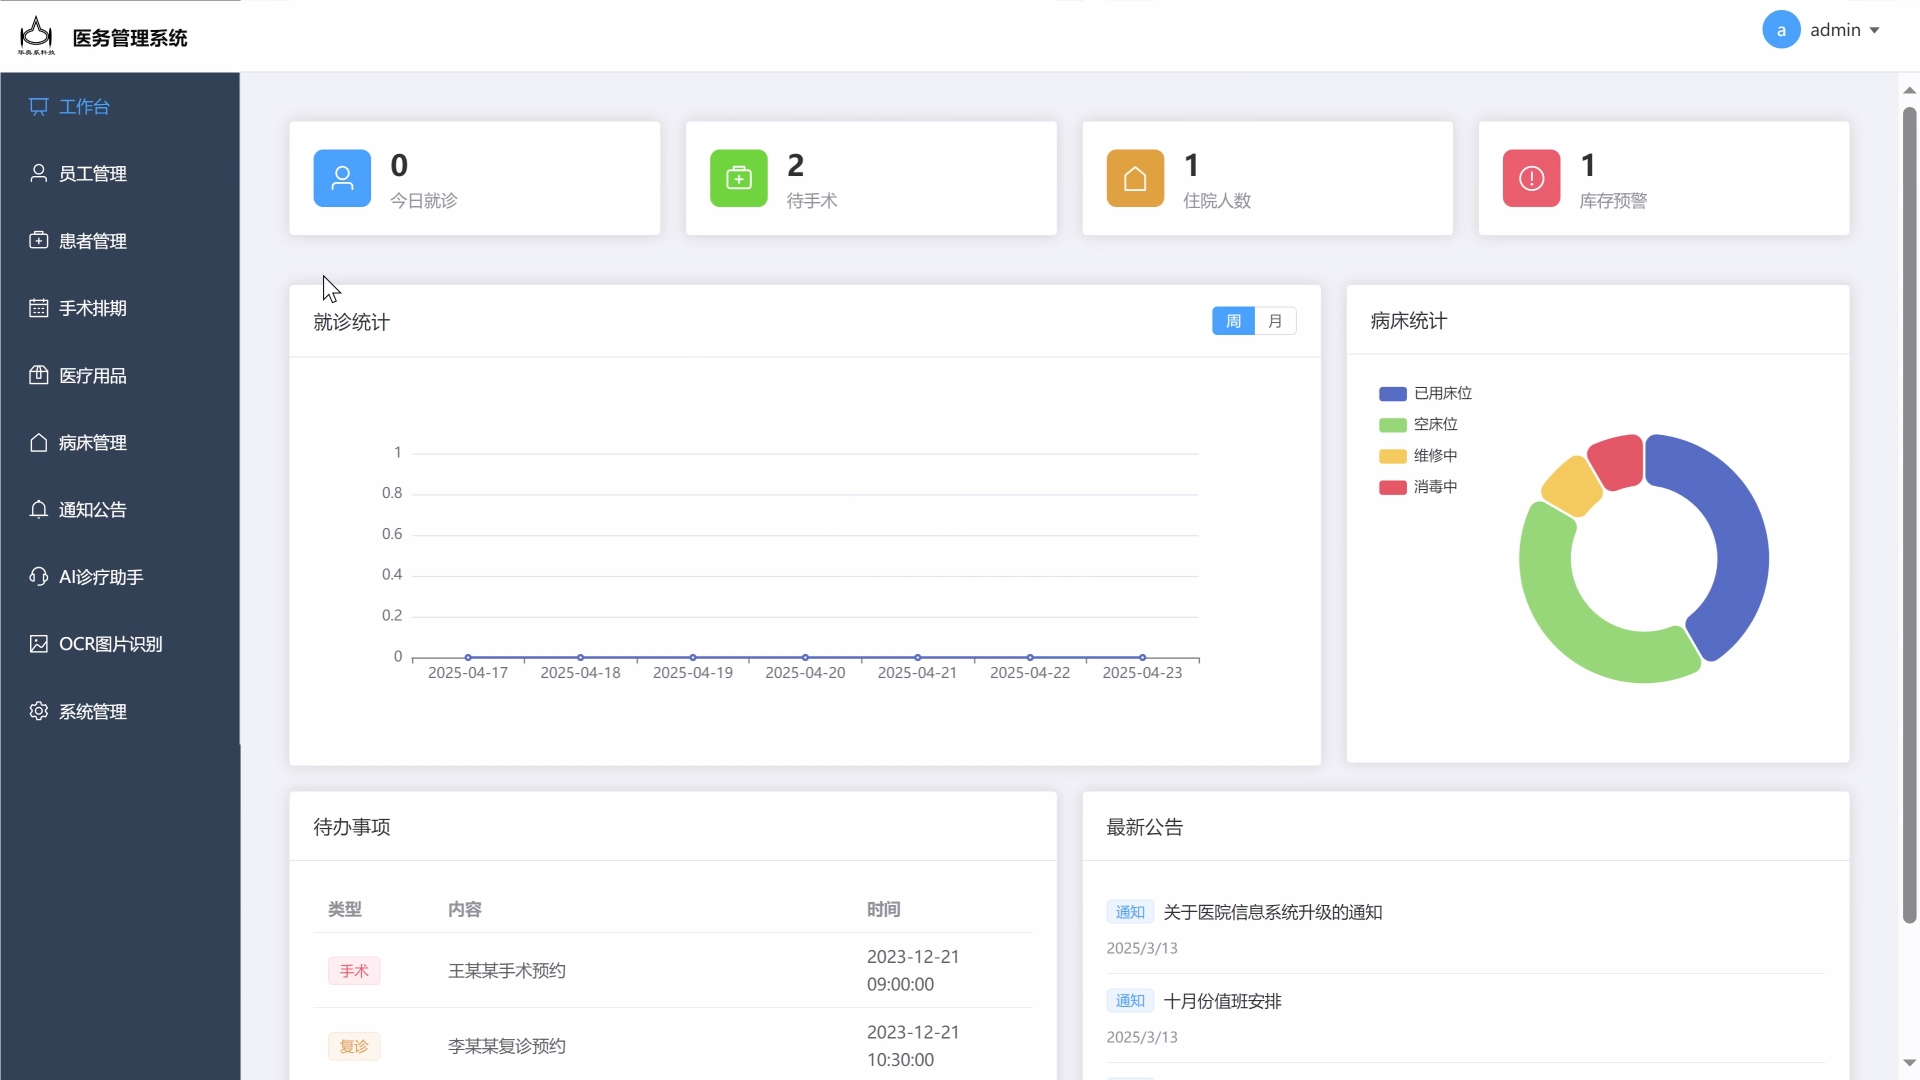This screenshot has width=1920, height=1080.
Task: Open the admin user dropdown arrow
Action: tap(1874, 31)
